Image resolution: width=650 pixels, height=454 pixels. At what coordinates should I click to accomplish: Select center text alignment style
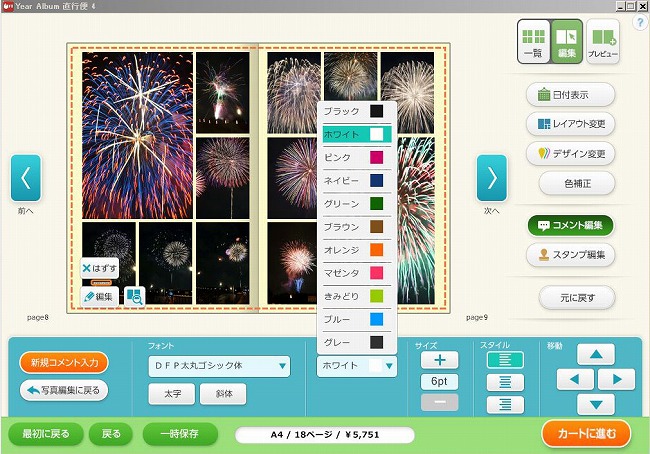click(505, 382)
